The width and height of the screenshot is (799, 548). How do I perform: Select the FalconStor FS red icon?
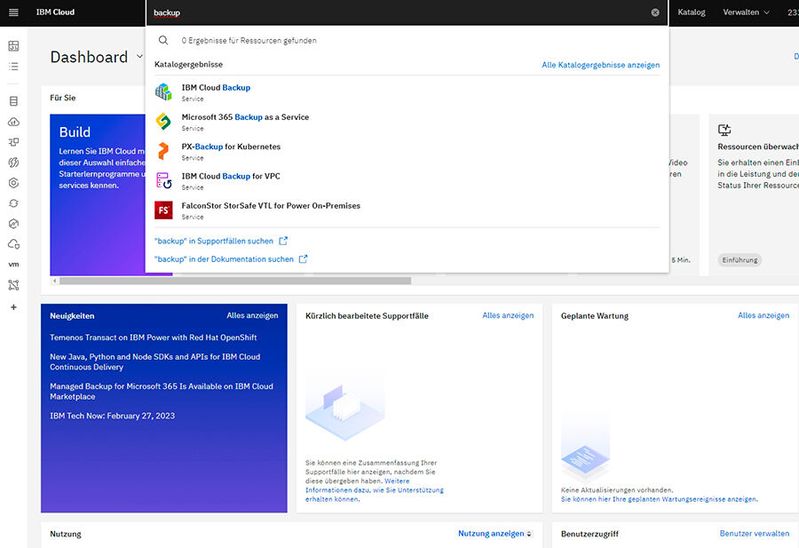click(x=164, y=210)
